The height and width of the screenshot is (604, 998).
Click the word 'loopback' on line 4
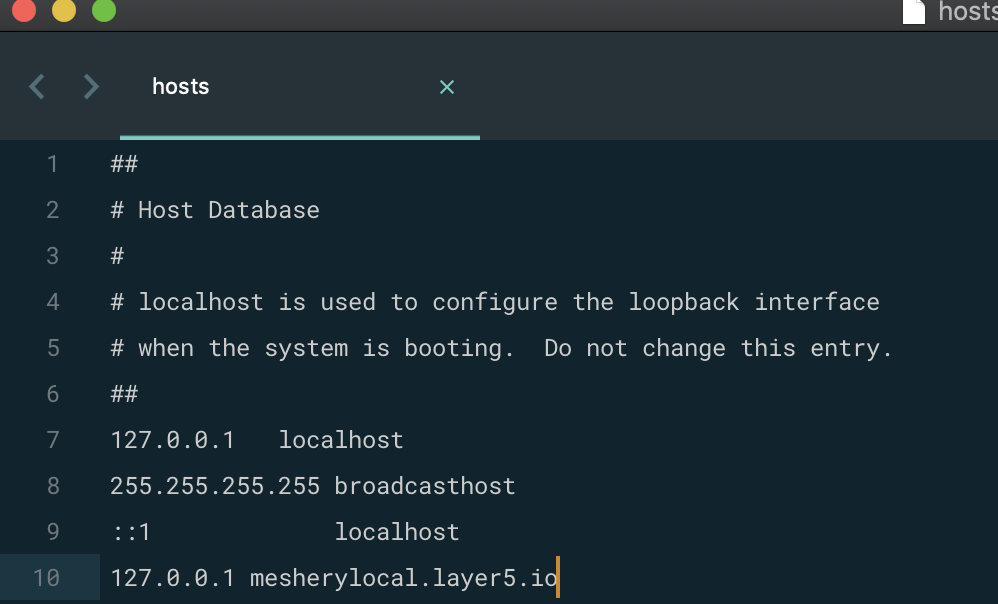pos(684,303)
